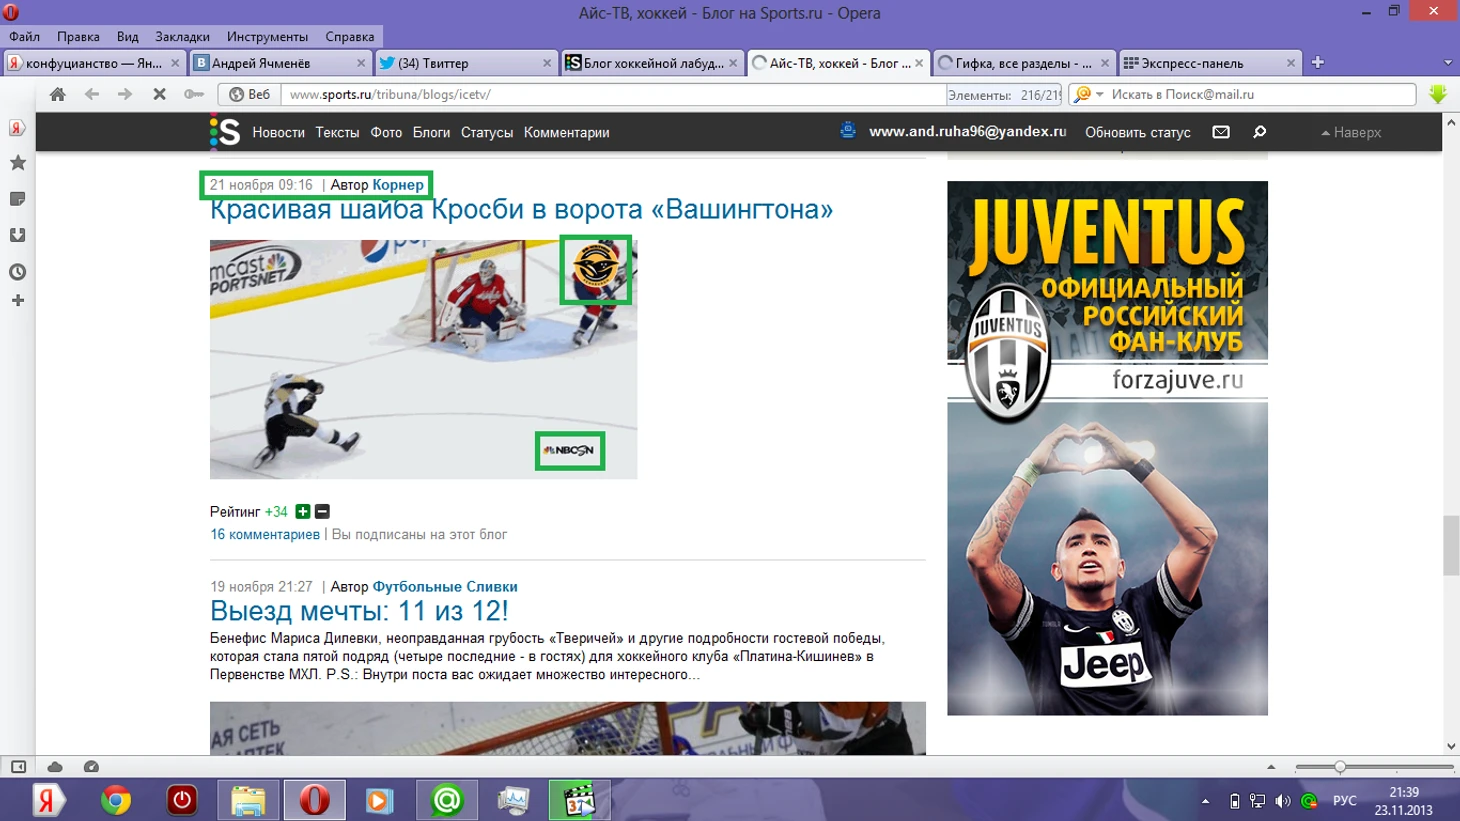Open the Downloads panel in sidebar
This screenshot has height=821, width=1460.
pos(18,235)
